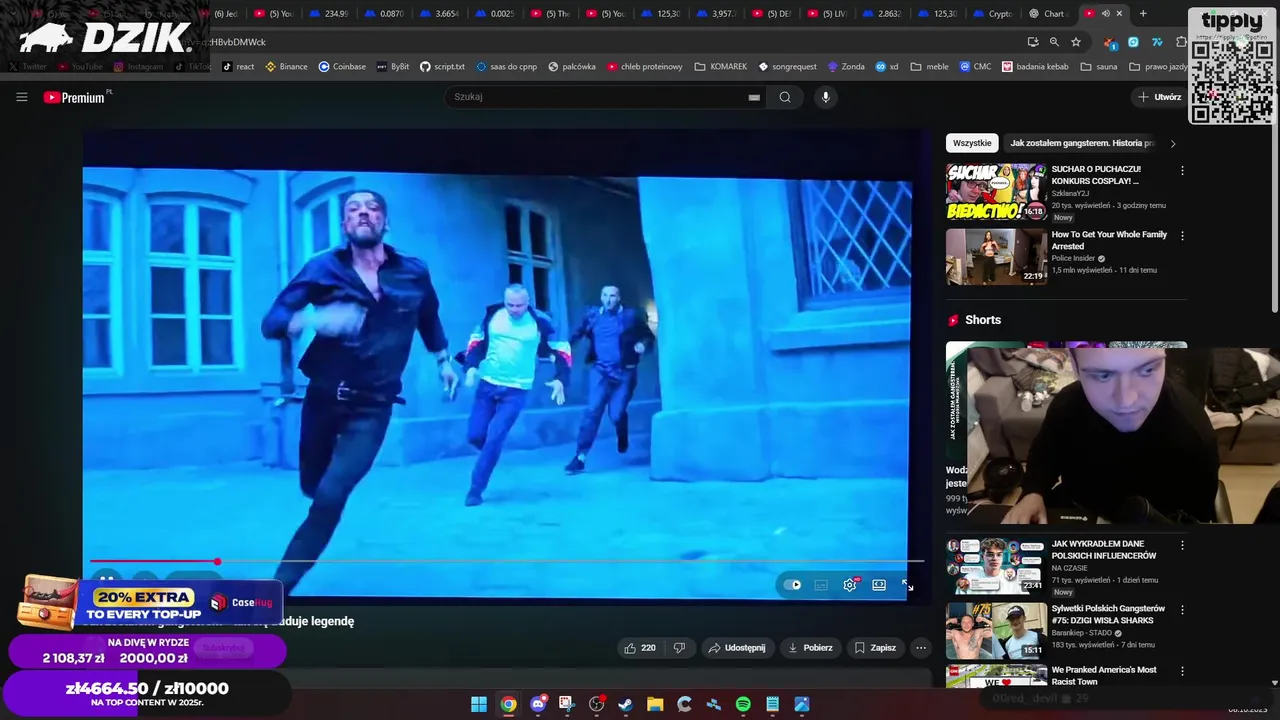The image size is (1280, 720).
Task: Open We Pranked America's Most Racist Town
Action: pyautogui.click(x=1104, y=676)
